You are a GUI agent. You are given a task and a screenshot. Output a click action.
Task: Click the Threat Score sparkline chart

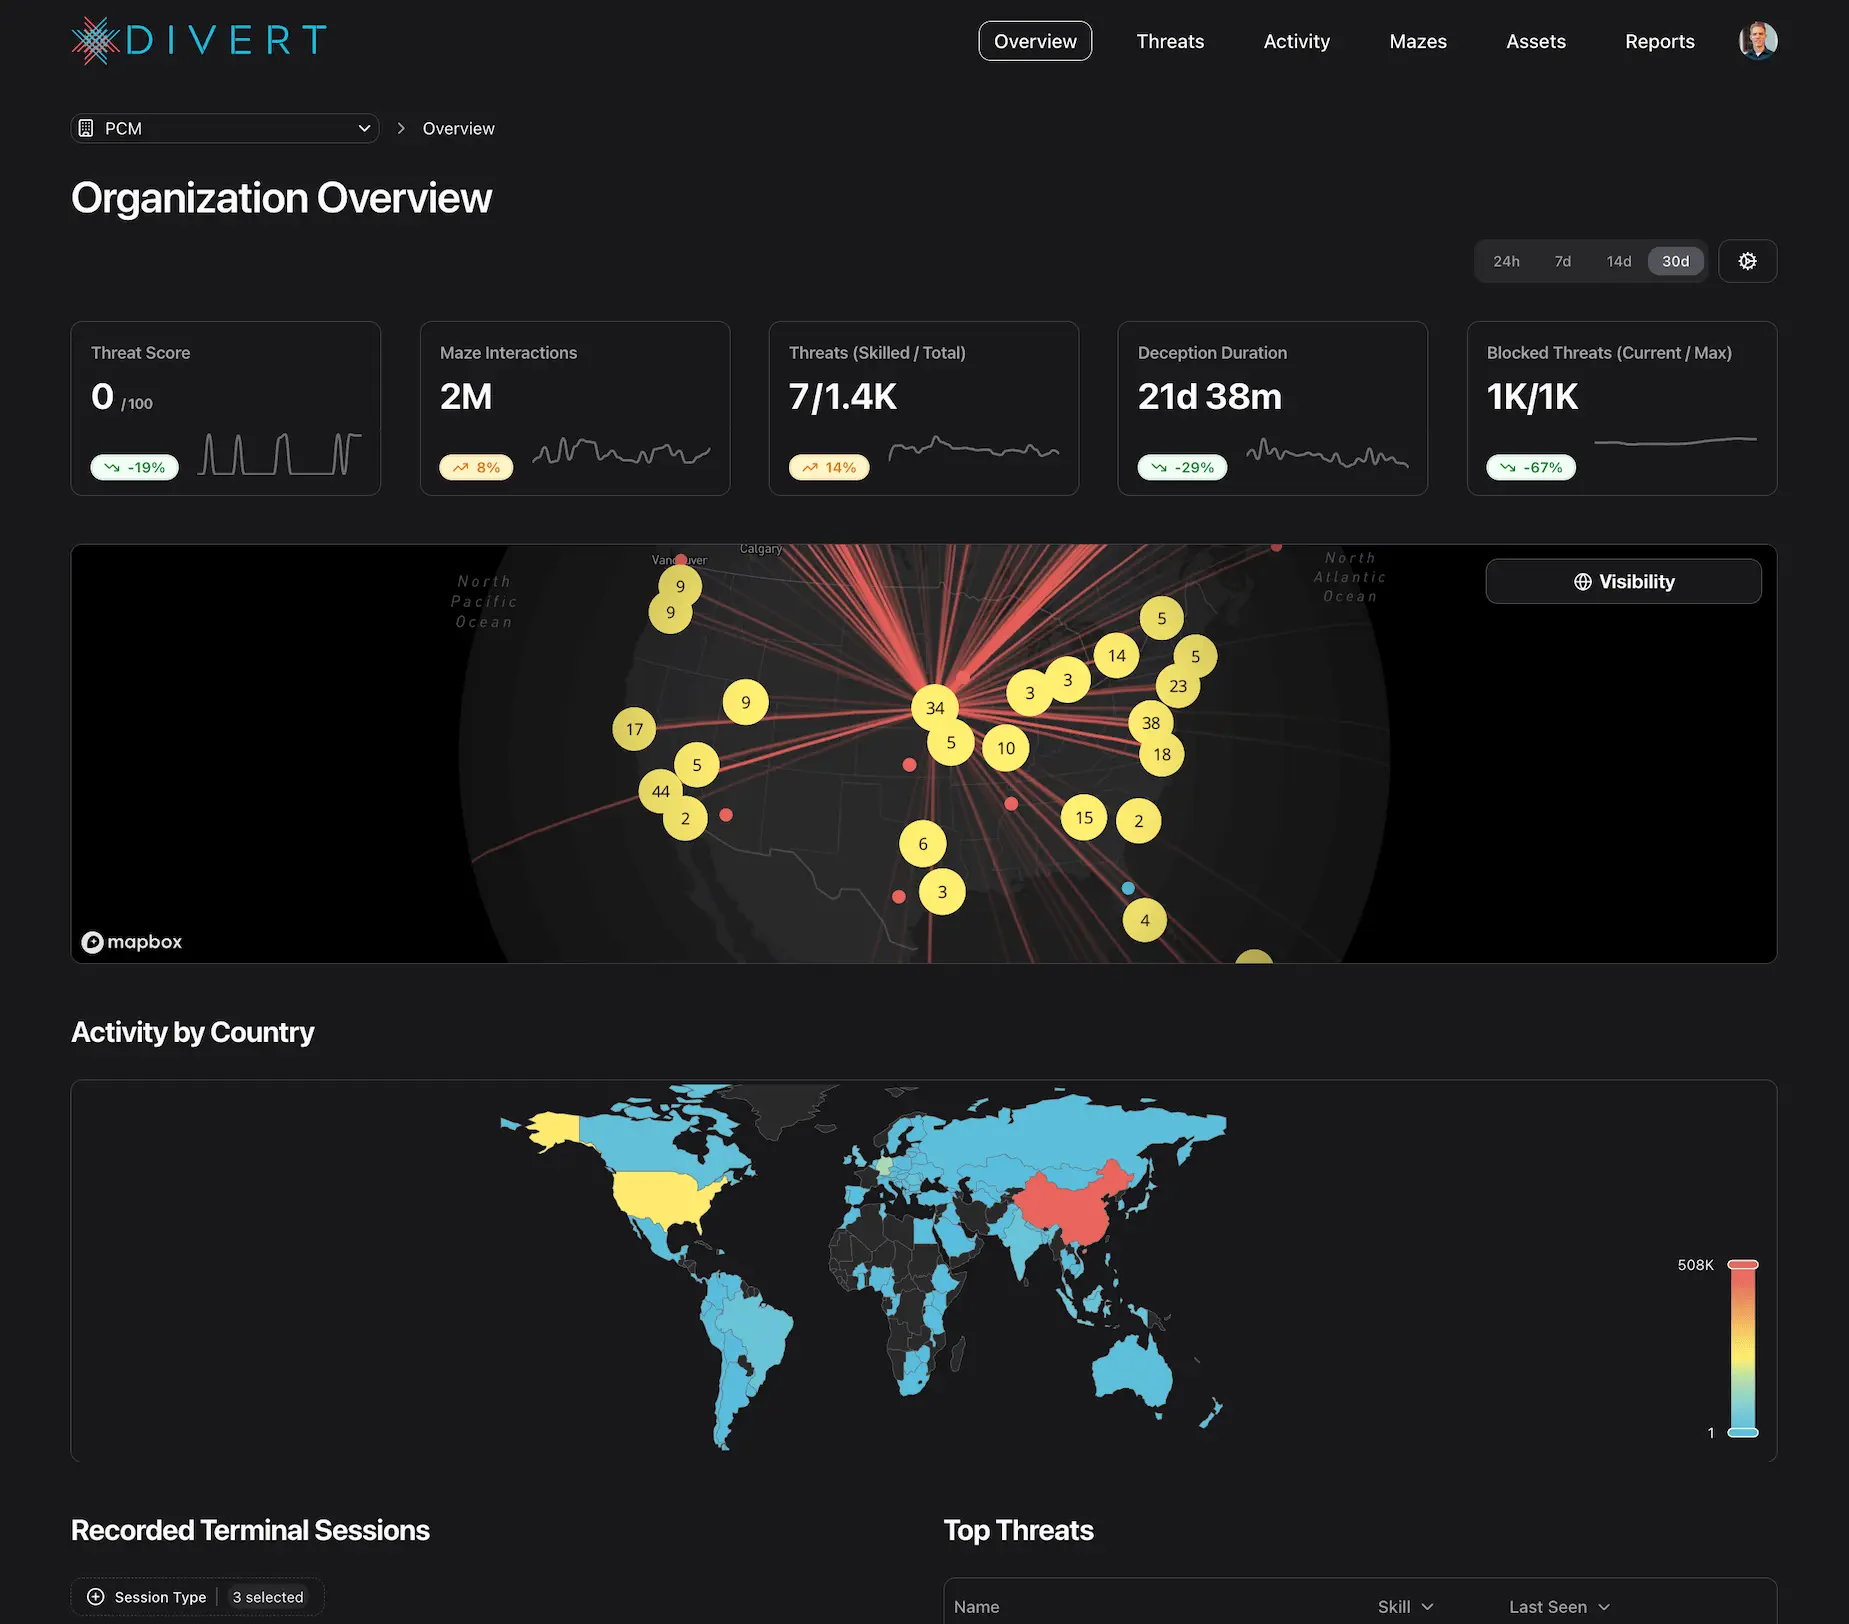278,452
